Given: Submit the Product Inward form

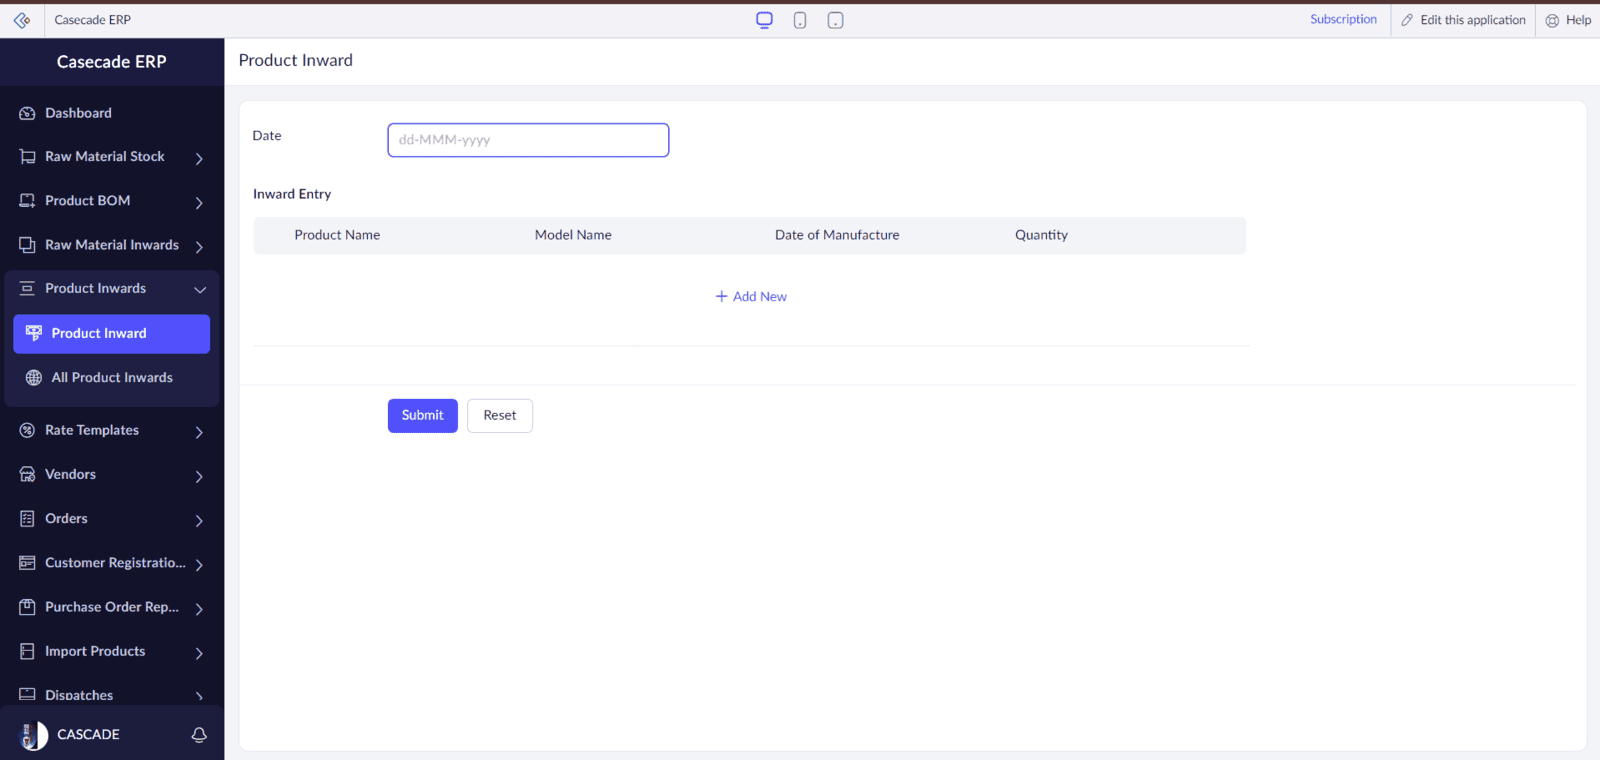Looking at the screenshot, I should pos(423,416).
